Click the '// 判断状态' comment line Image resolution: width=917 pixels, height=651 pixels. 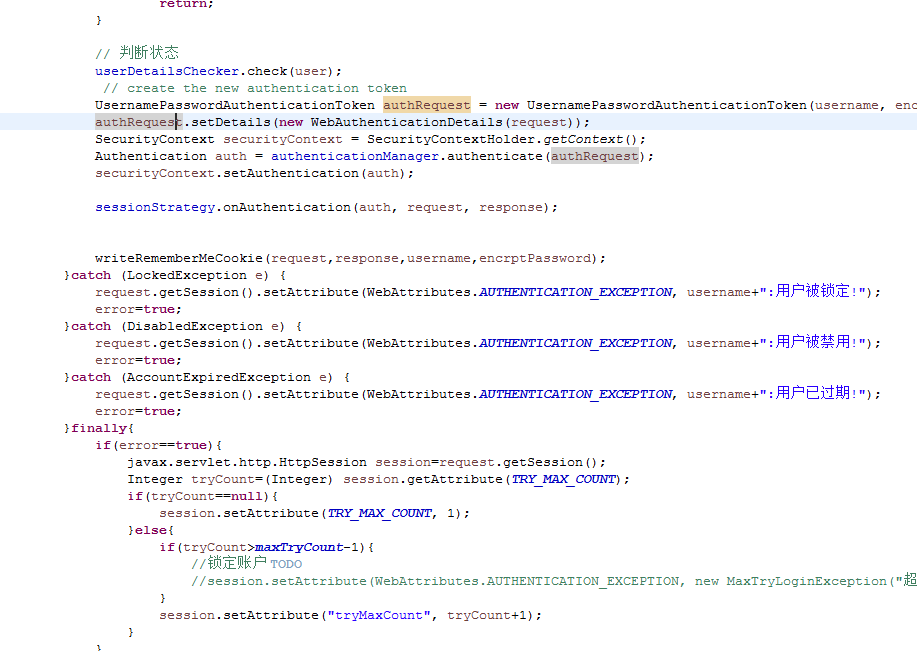pos(137,53)
